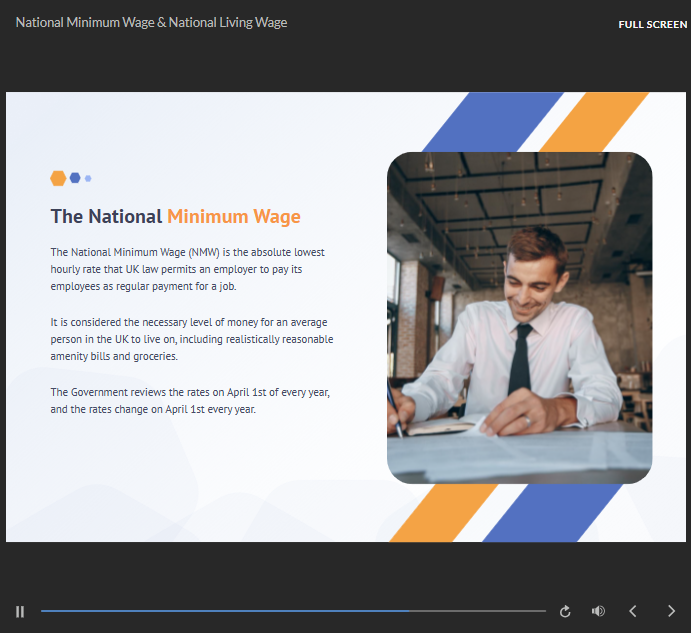
Task: Click the FULL SCREEN button
Action: (653, 25)
